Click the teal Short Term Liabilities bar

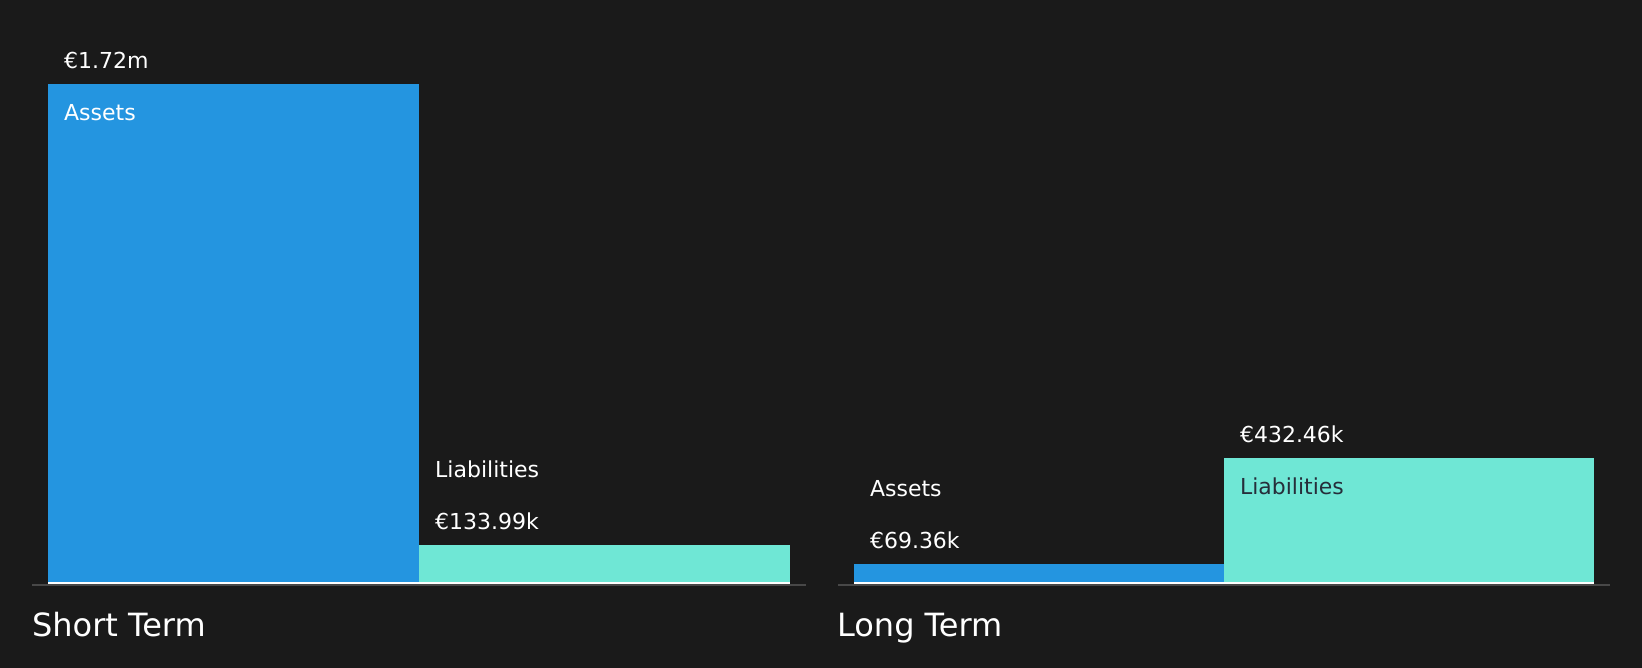pos(604,563)
